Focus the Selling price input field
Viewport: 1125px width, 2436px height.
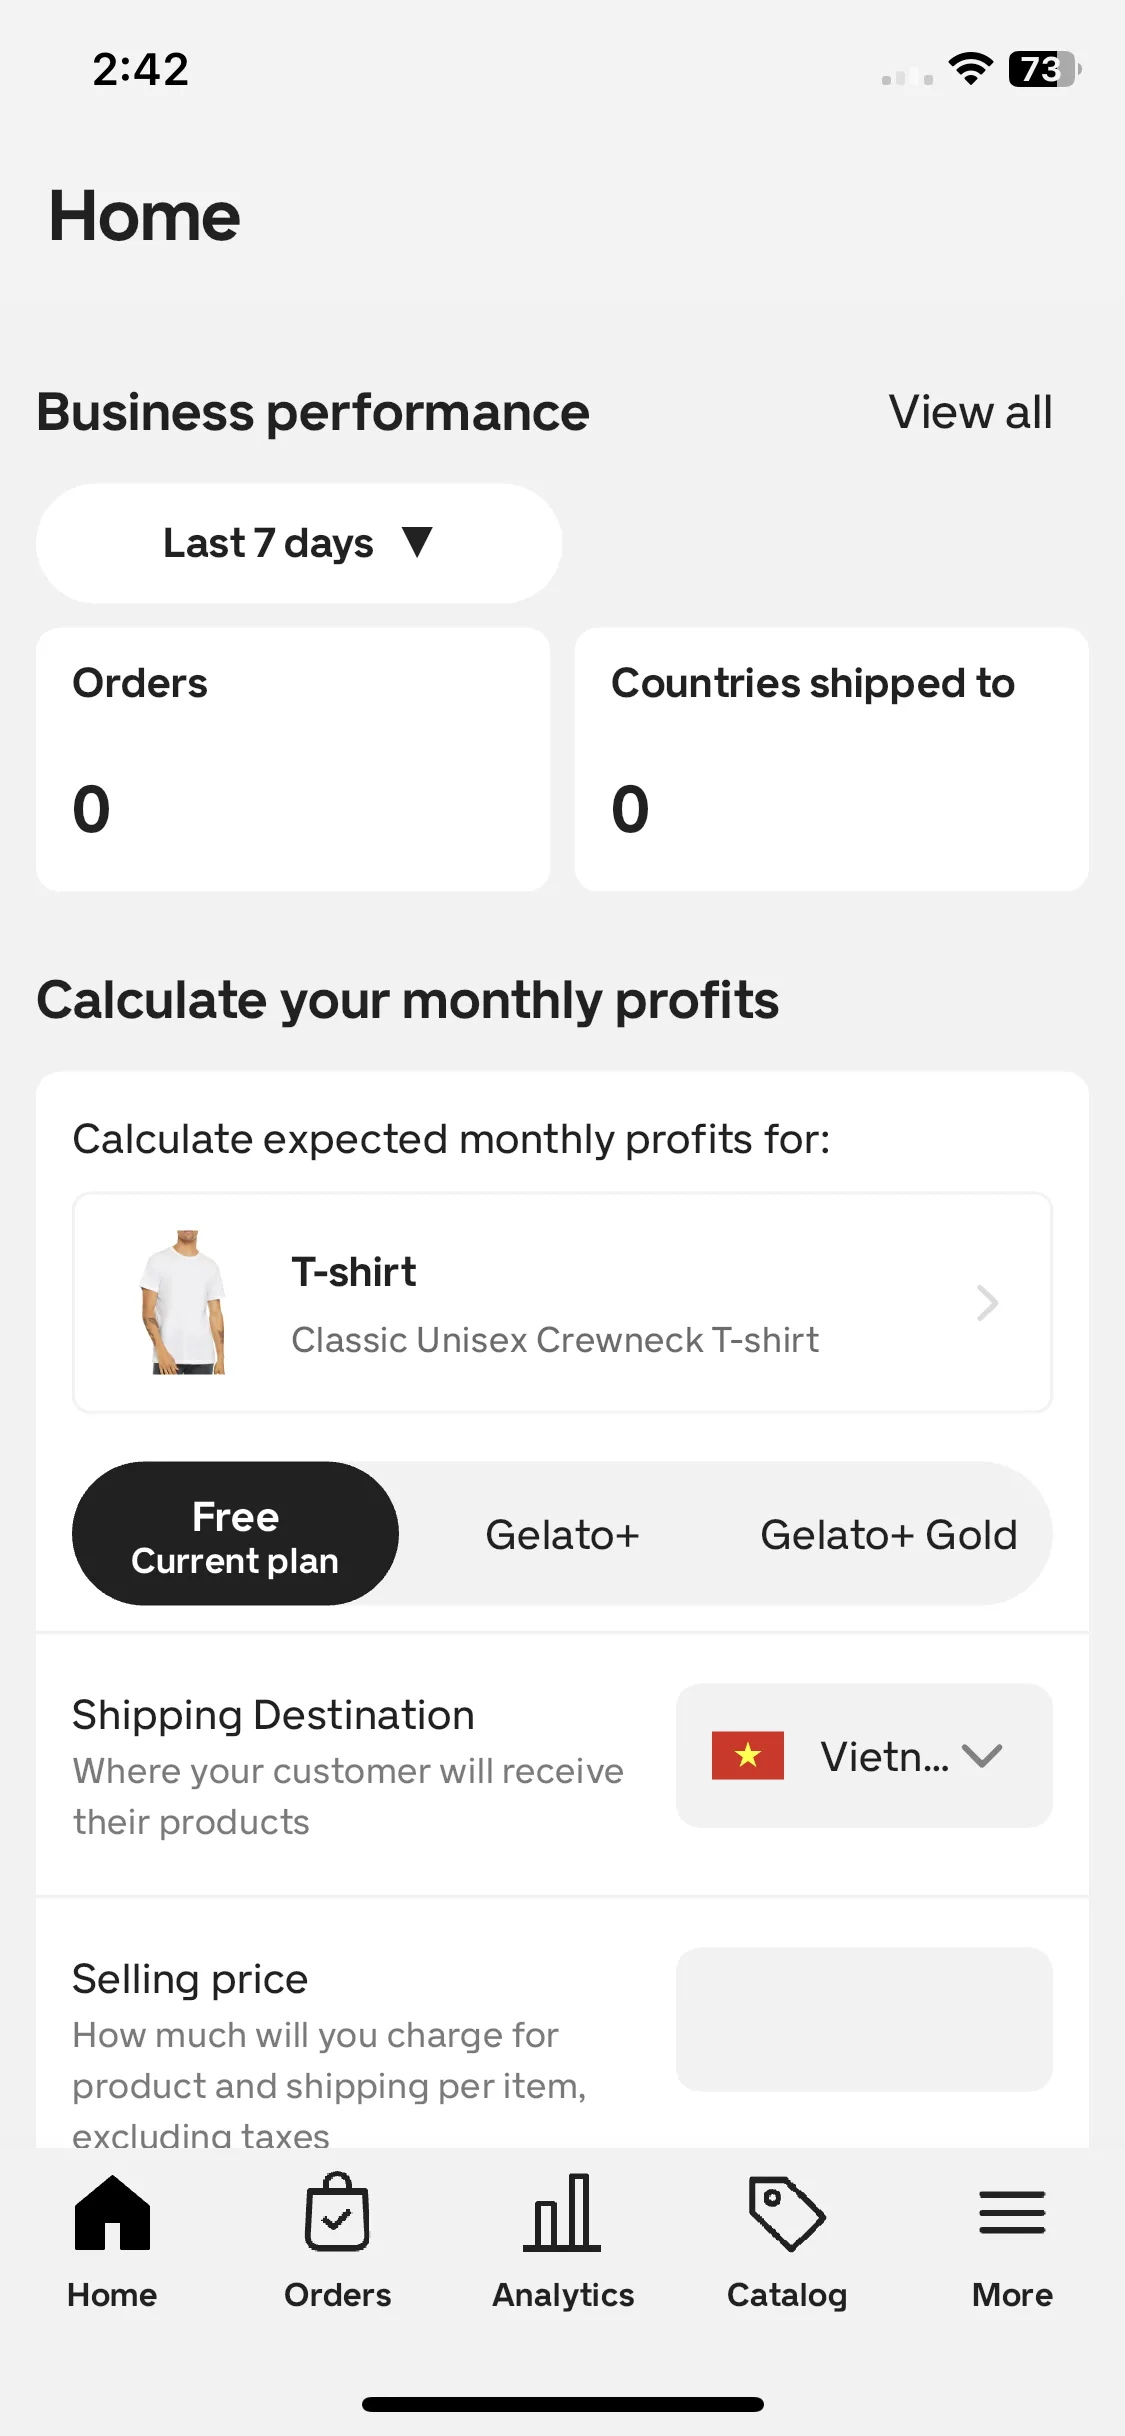864,2019
